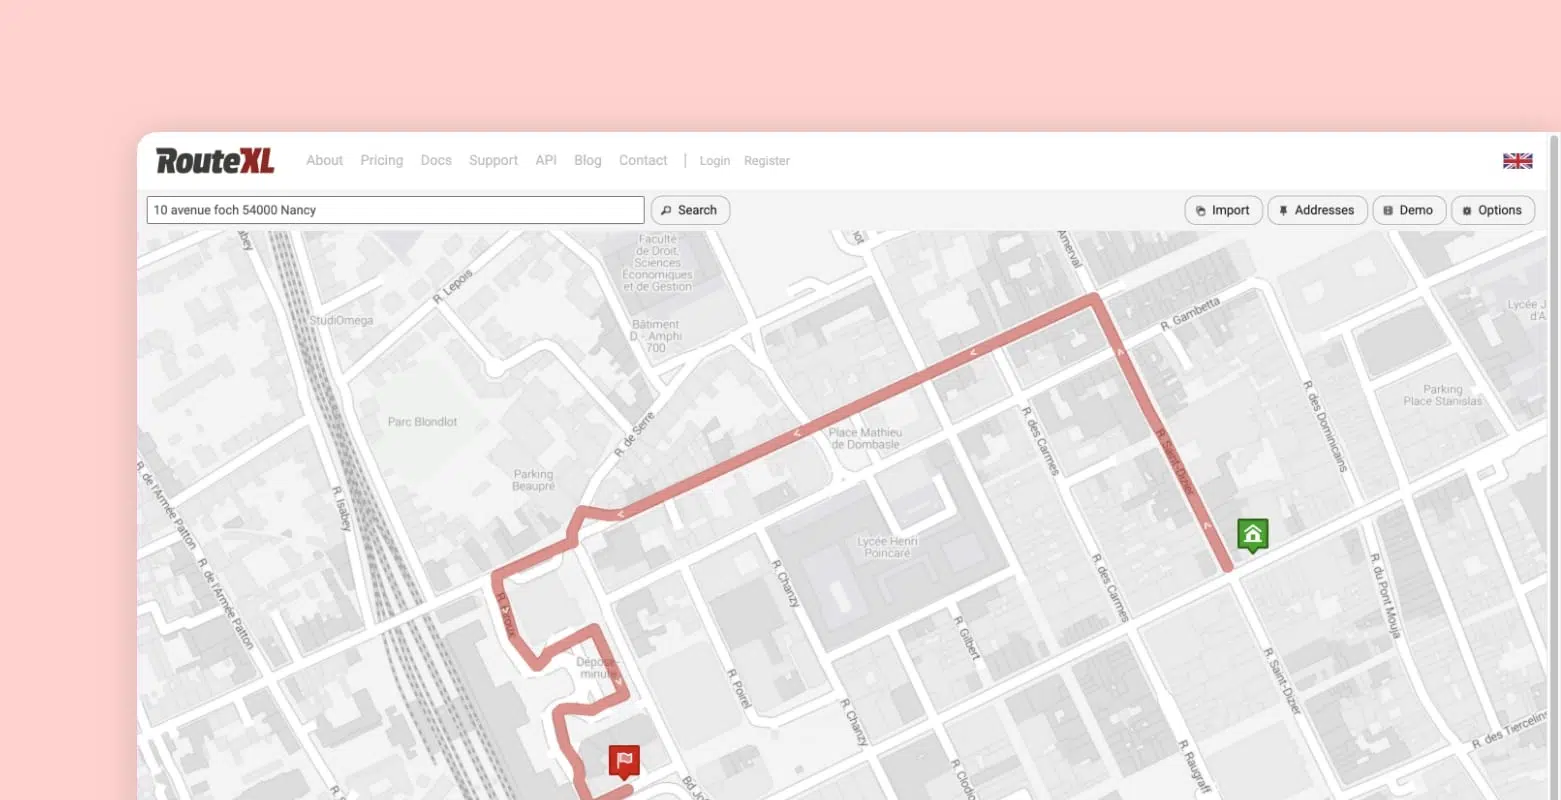Navigate to Docs
The height and width of the screenshot is (800, 1561).
[436, 160]
